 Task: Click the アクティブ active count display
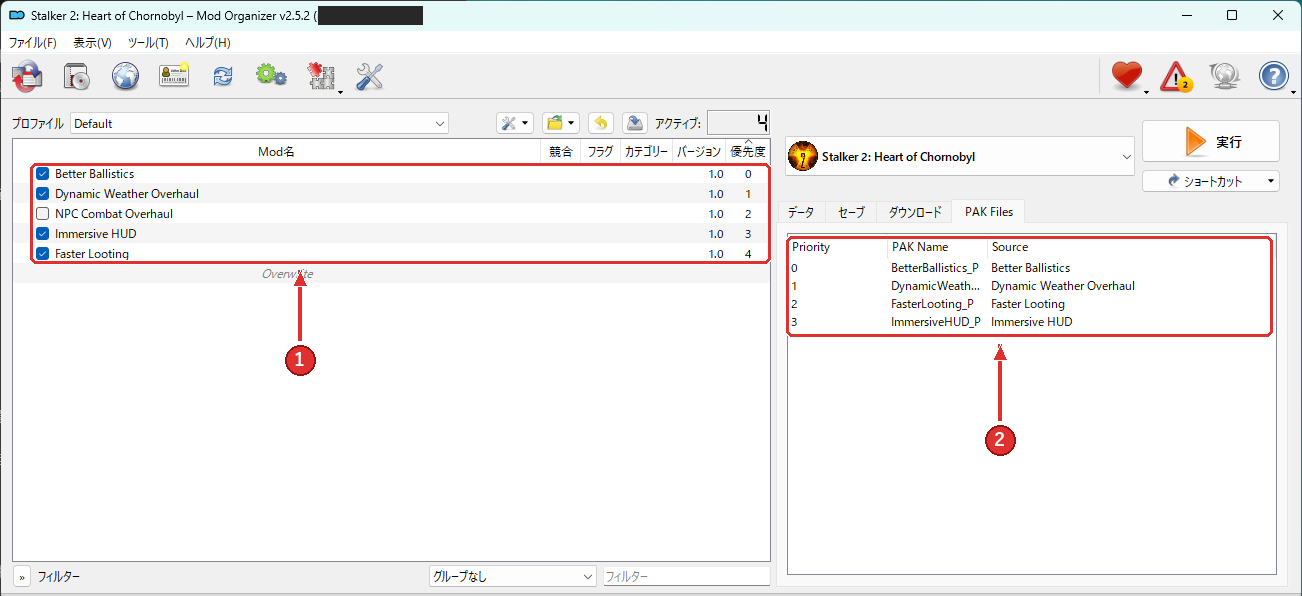[738, 123]
